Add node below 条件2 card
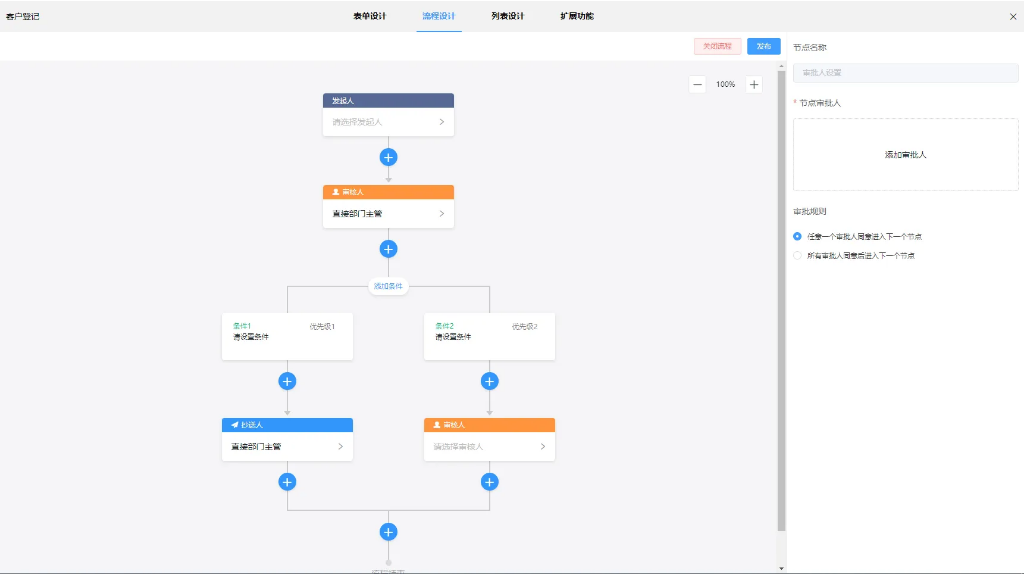 tap(489, 381)
